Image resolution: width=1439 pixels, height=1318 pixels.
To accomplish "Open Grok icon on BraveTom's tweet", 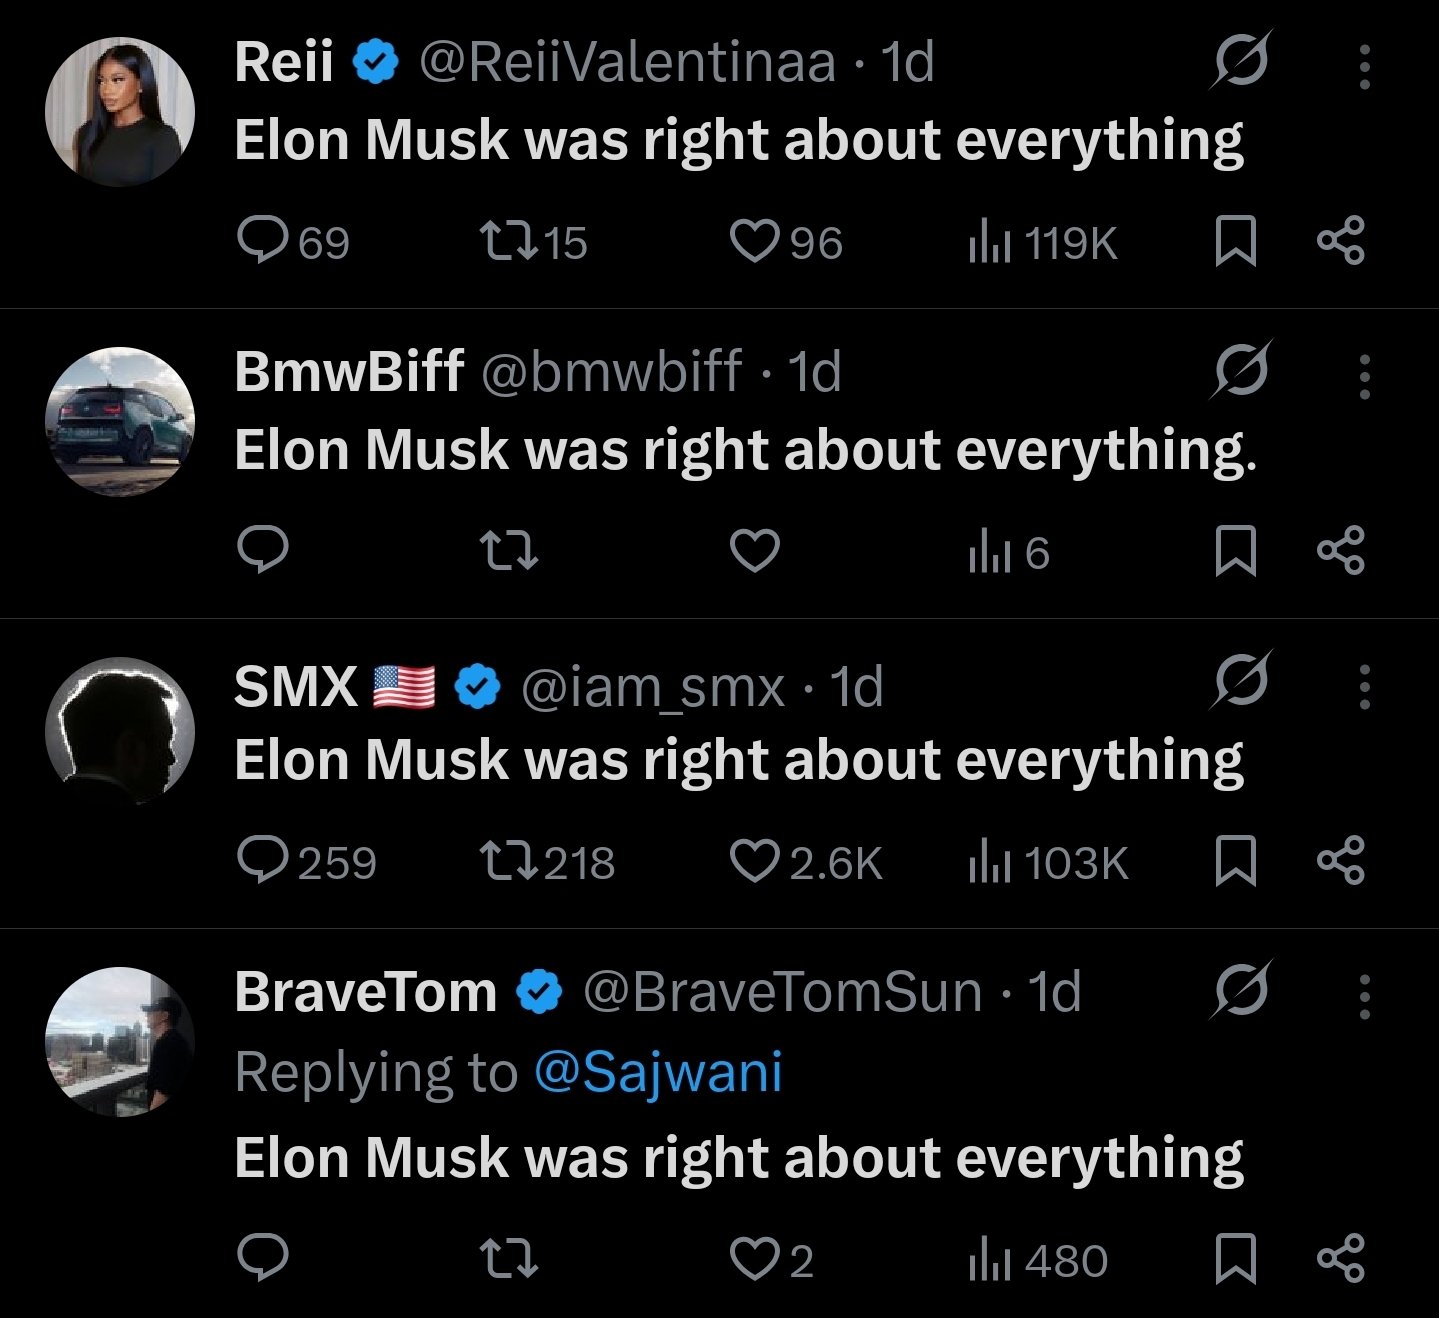I will pyautogui.click(x=1242, y=990).
